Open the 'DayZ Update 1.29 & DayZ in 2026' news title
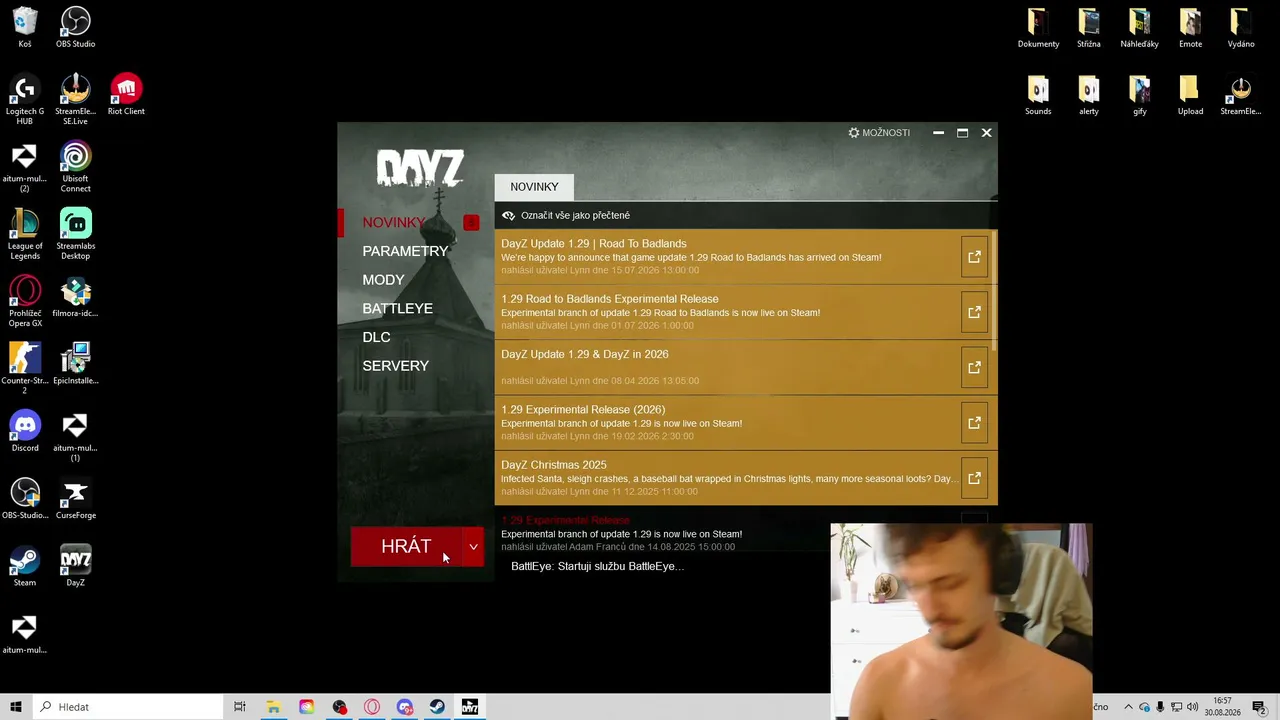1280x720 pixels. (x=584, y=354)
